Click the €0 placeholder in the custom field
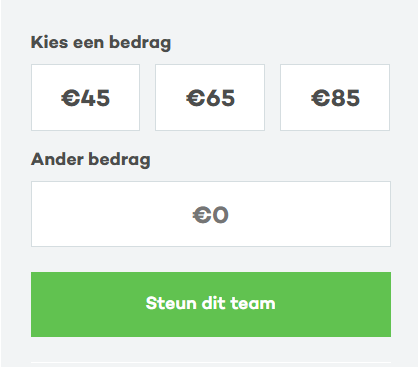418x367 pixels. [211, 215]
